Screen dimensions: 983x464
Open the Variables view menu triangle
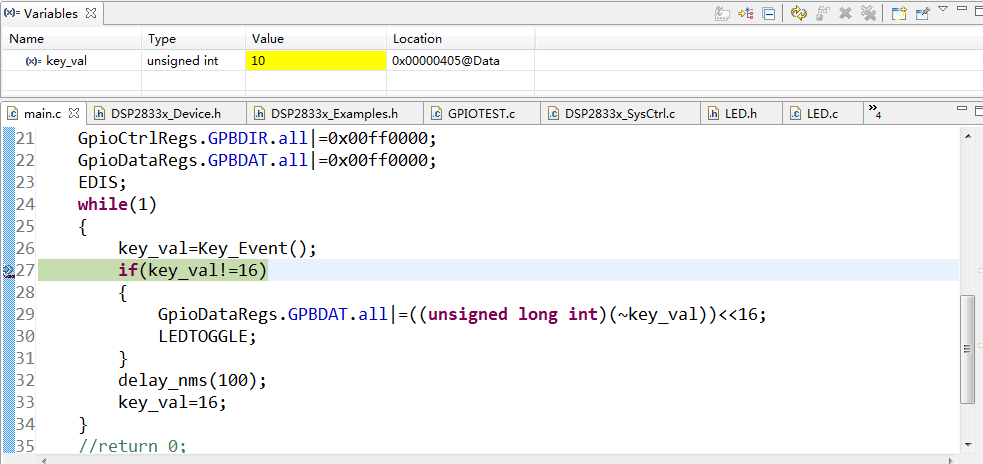tap(943, 9)
